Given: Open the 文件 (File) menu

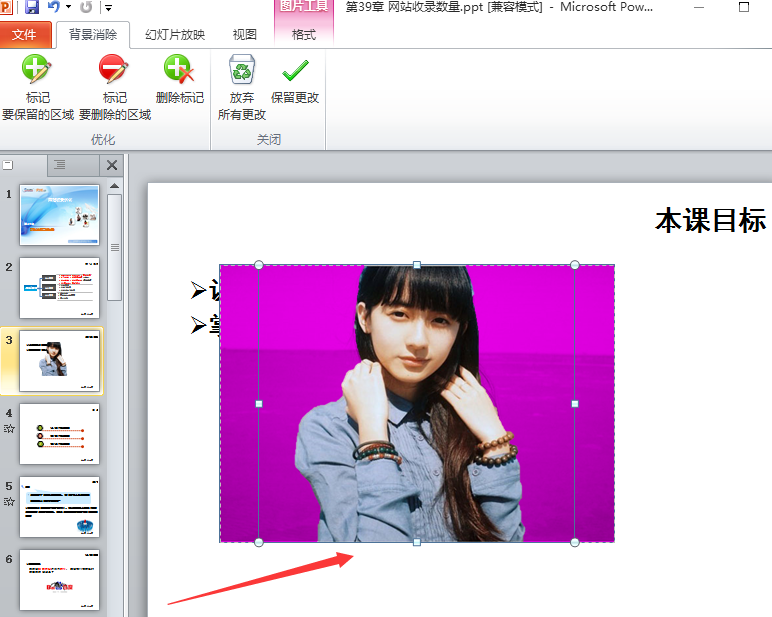Looking at the screenshot, I should click(24, 34).
